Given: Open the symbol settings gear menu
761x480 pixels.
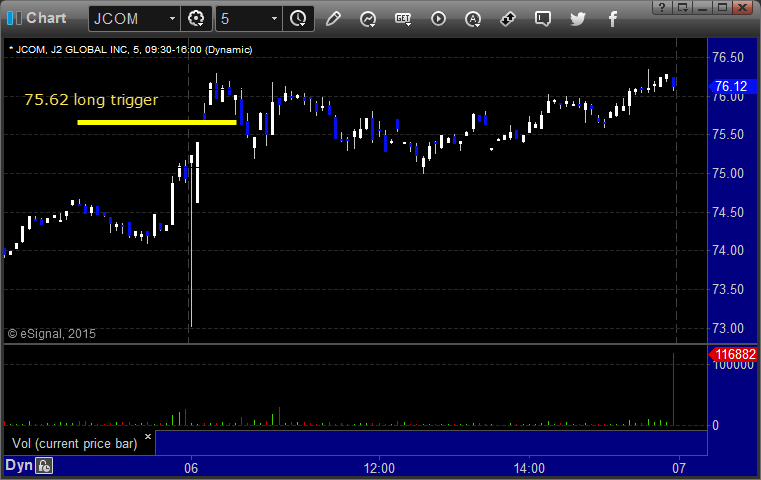Looking at the screenshot, I should click(196, 18).
